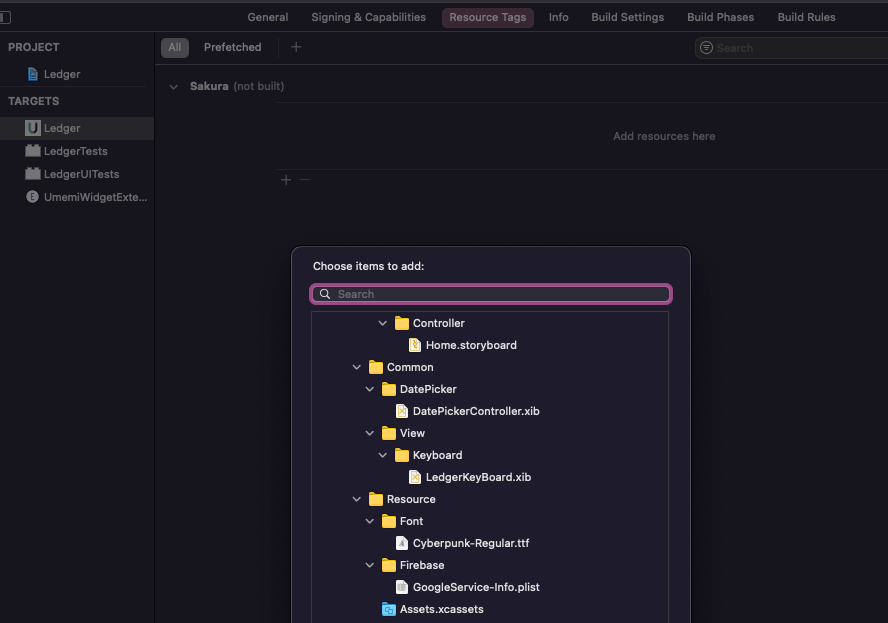Image resolution: width=888 pixels, height=623 pixels.
Task: Switch to Signing & Capabilities tab
Action: point(368,17)
